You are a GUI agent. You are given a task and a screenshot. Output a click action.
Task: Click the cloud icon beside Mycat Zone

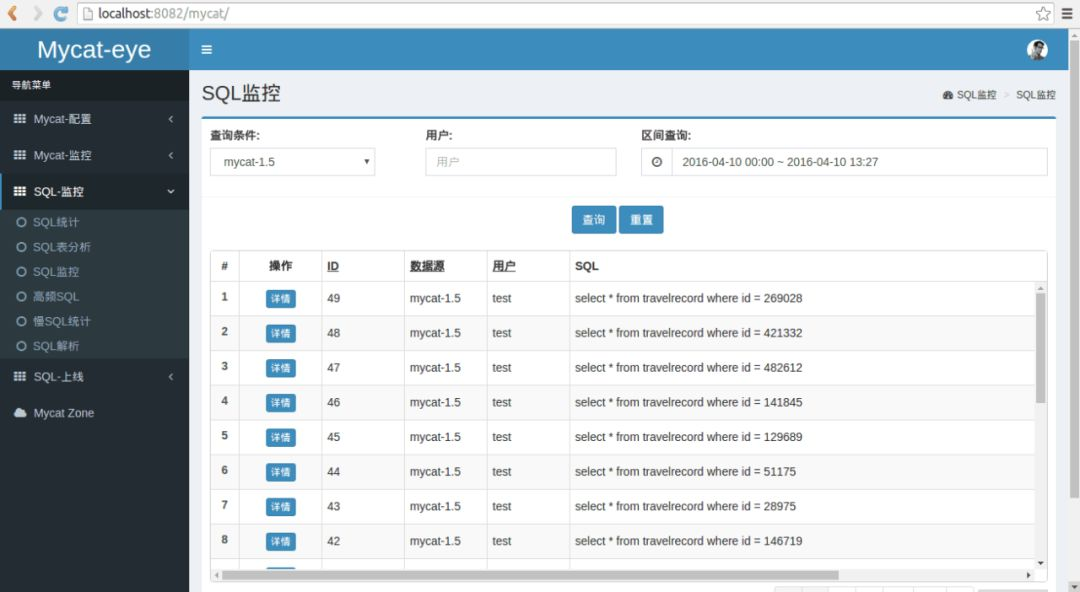[x=20, y=413]
